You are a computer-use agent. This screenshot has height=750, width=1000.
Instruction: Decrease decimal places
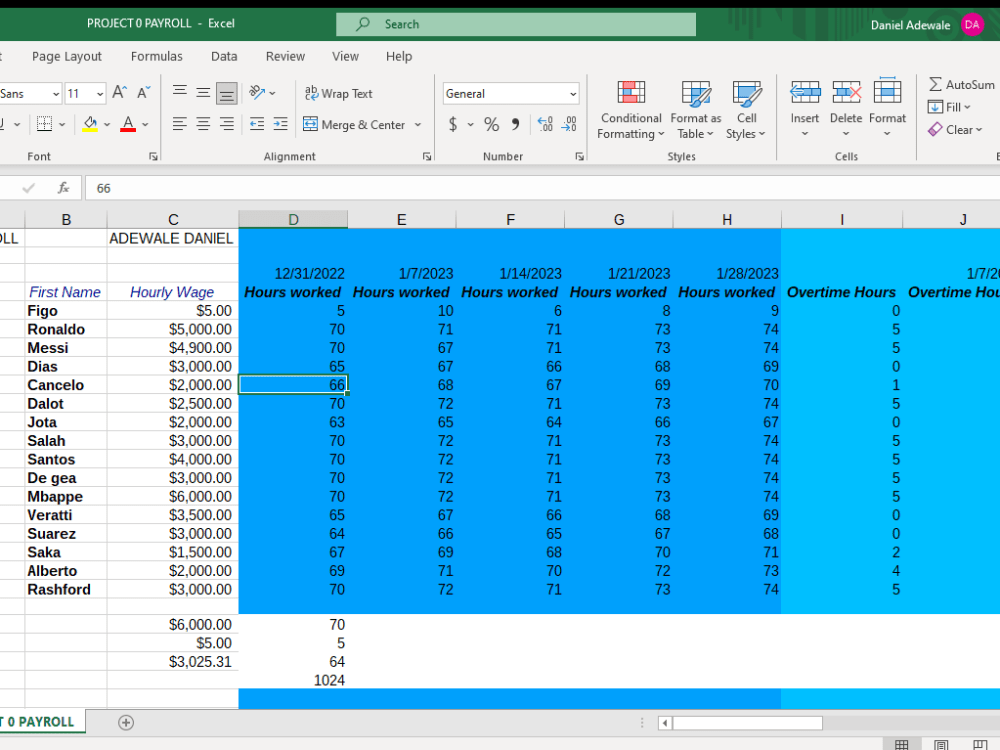click(x=569, y=124)
